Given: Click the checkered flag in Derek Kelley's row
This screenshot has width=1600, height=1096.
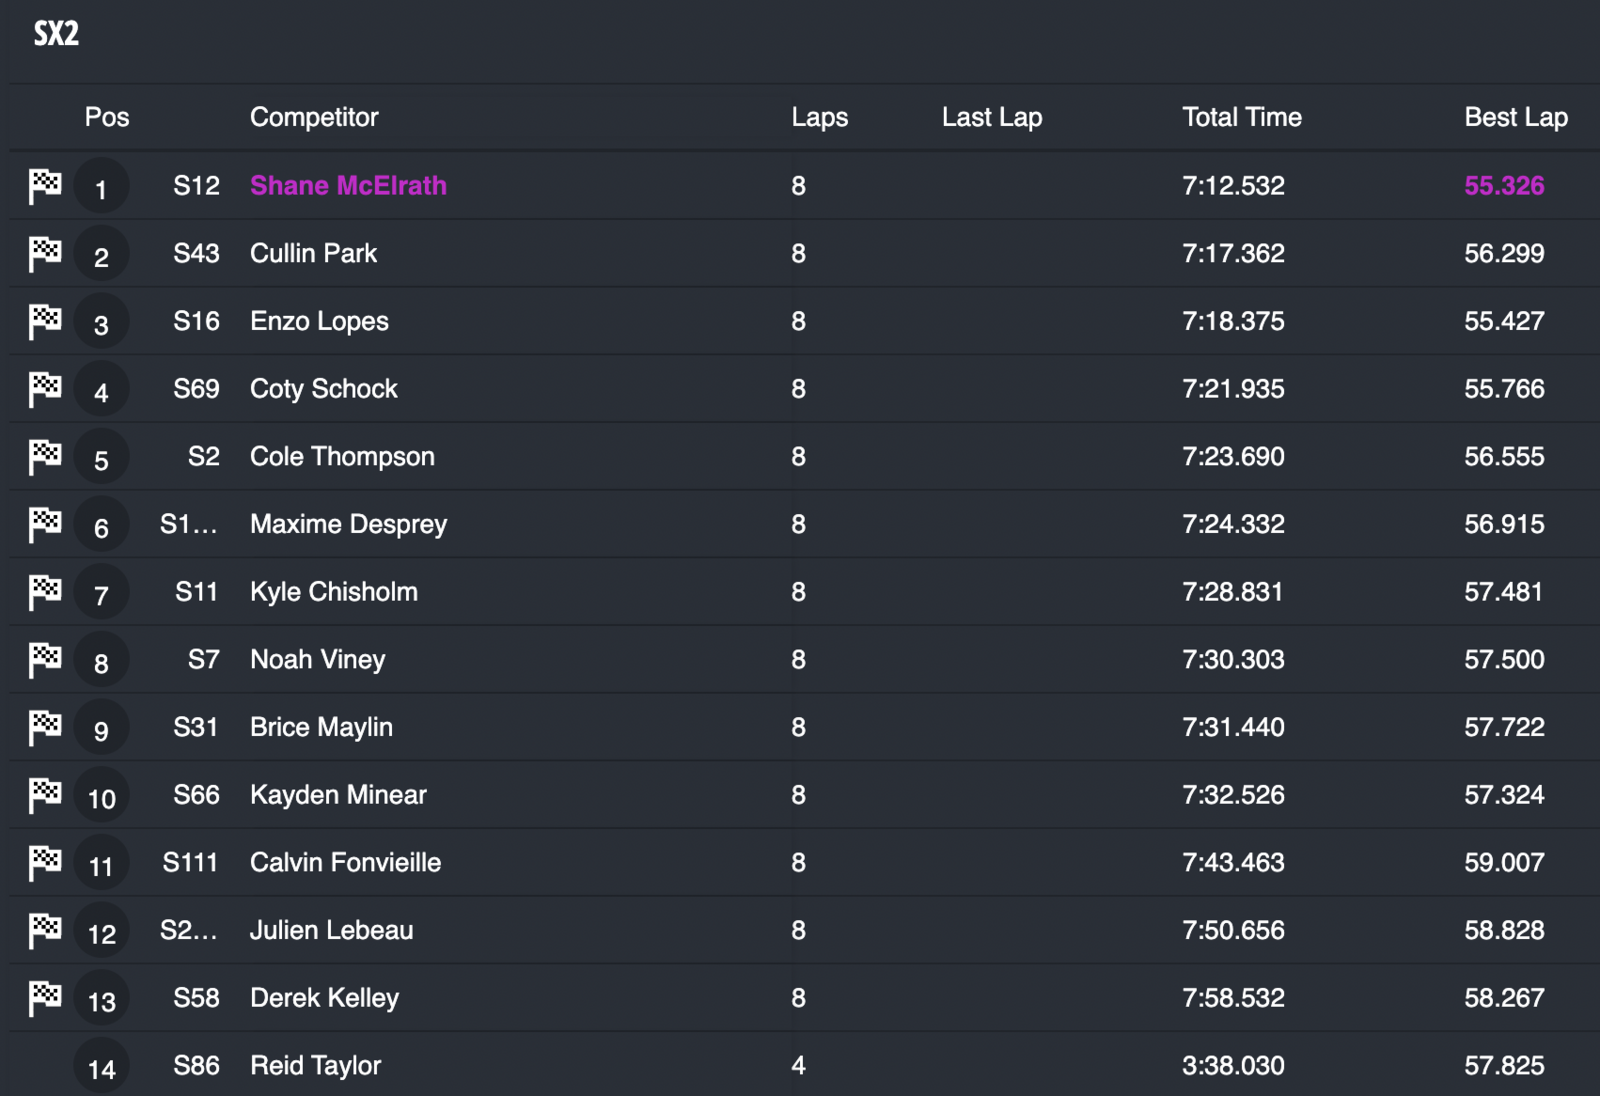Looking at the screenshot, I should (x=45, y=998).
